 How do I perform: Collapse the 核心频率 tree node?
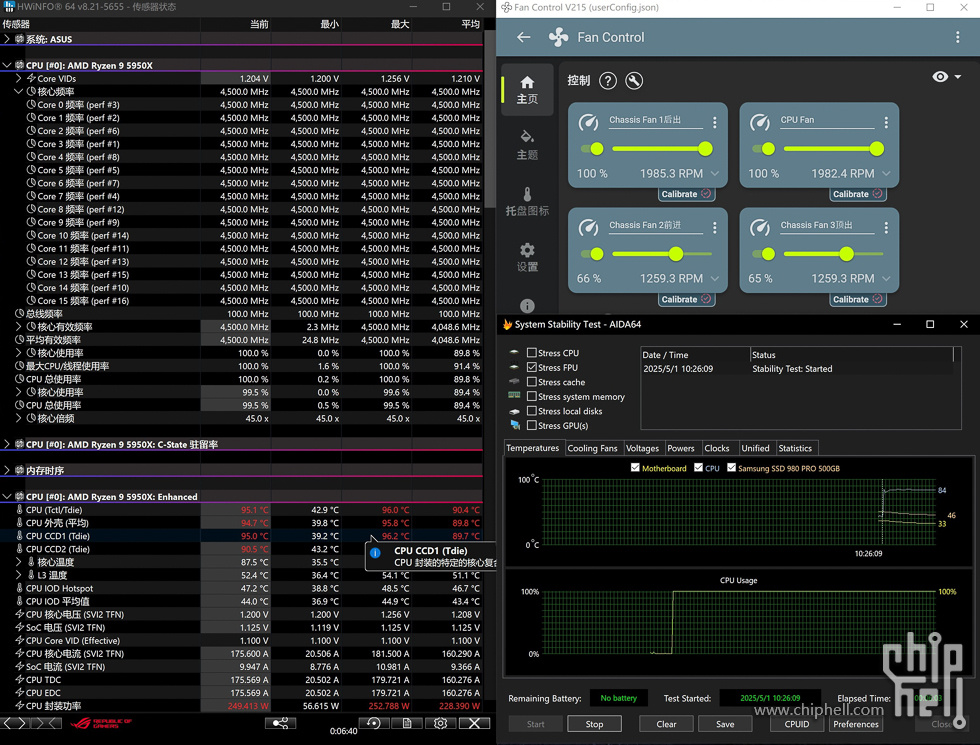pyautogui.click(x=19, y=91)
